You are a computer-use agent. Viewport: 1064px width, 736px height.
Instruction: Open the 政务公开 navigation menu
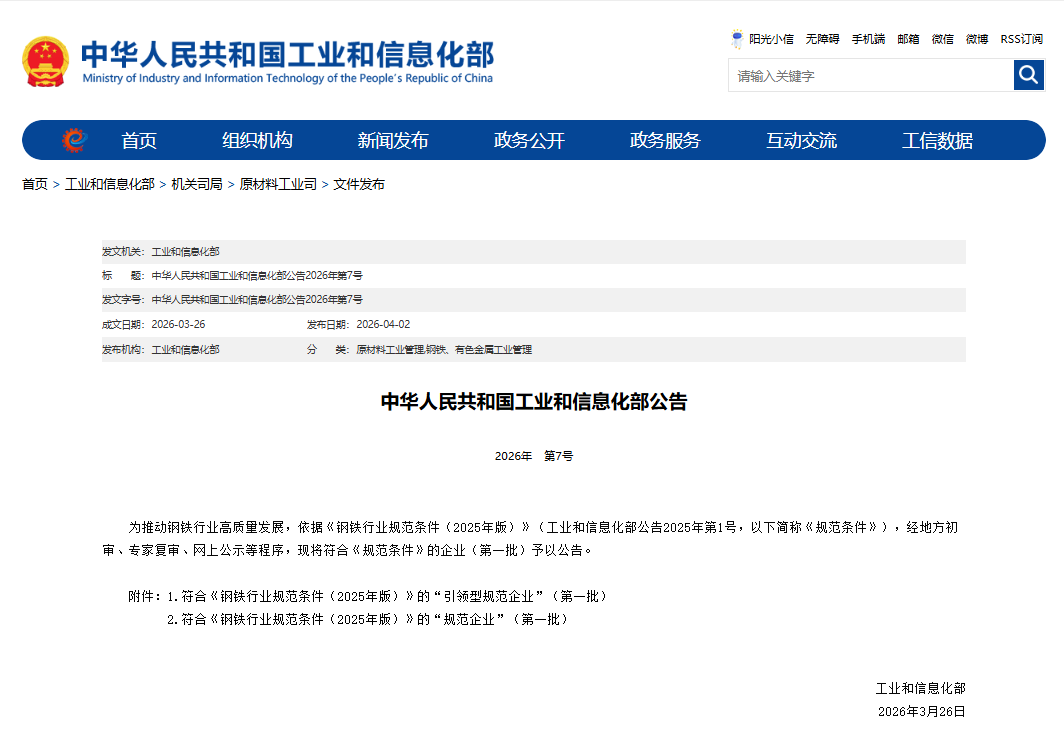tap(529, 140)
